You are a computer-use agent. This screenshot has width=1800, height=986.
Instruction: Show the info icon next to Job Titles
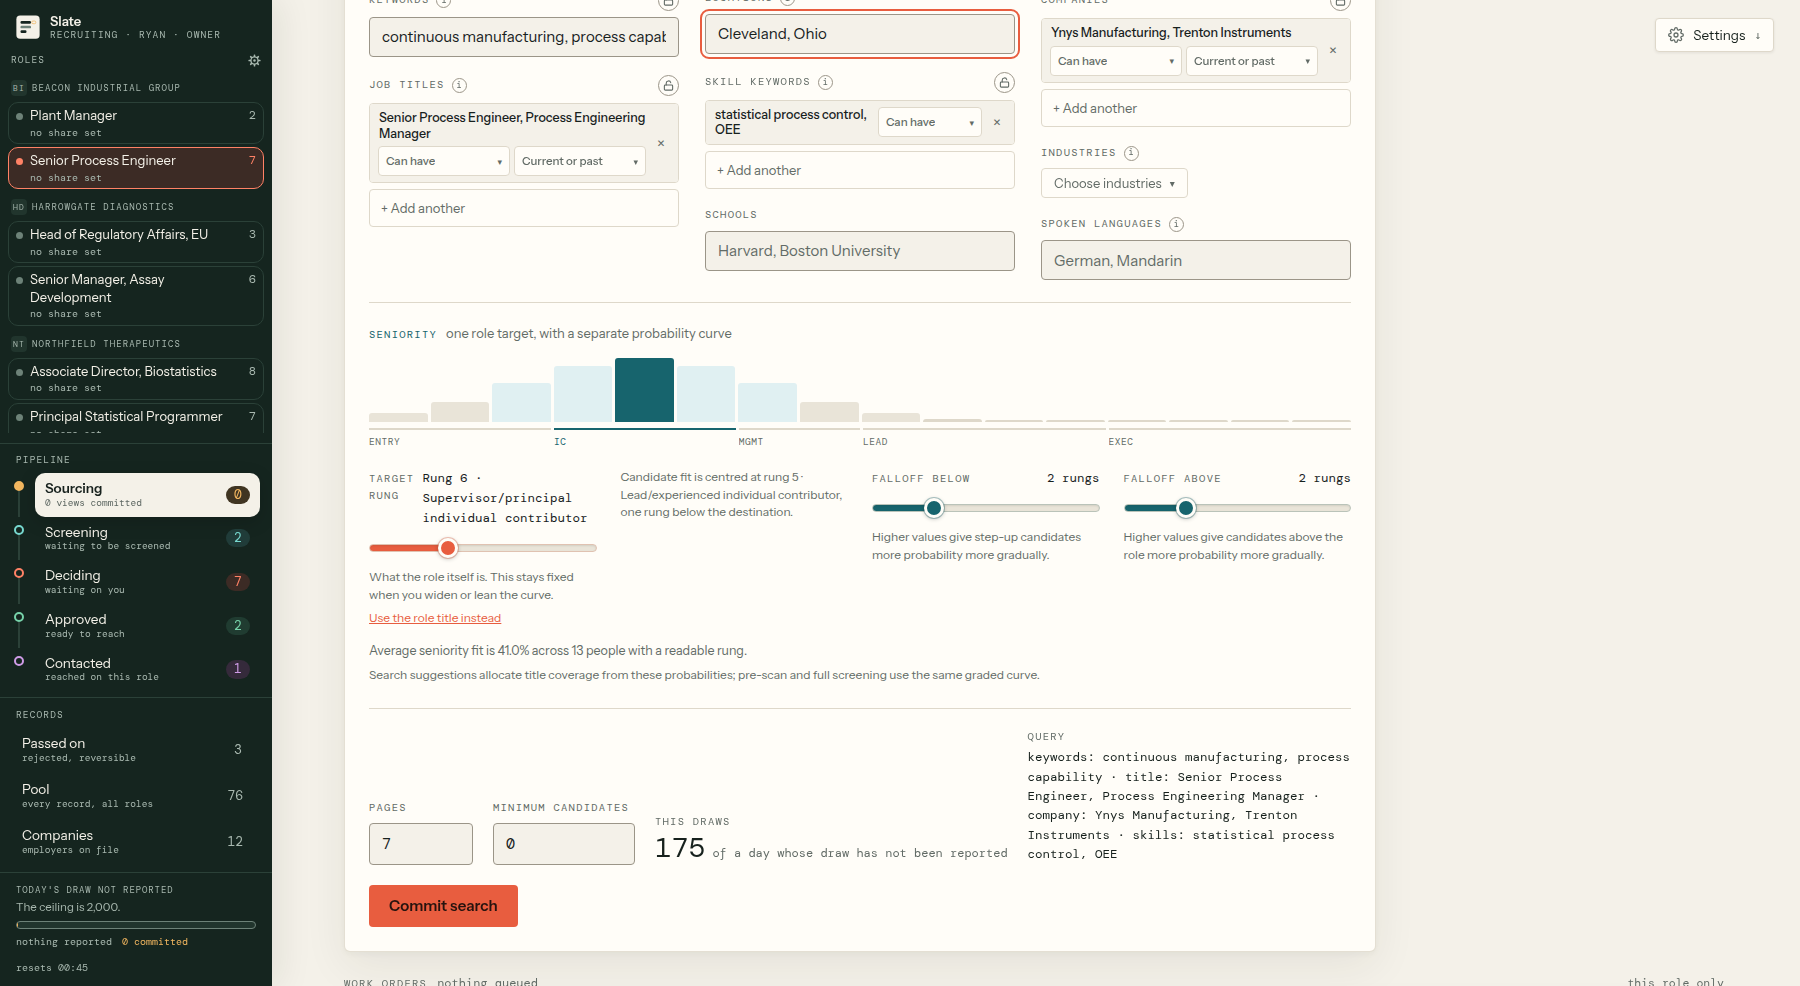point(459,86)
